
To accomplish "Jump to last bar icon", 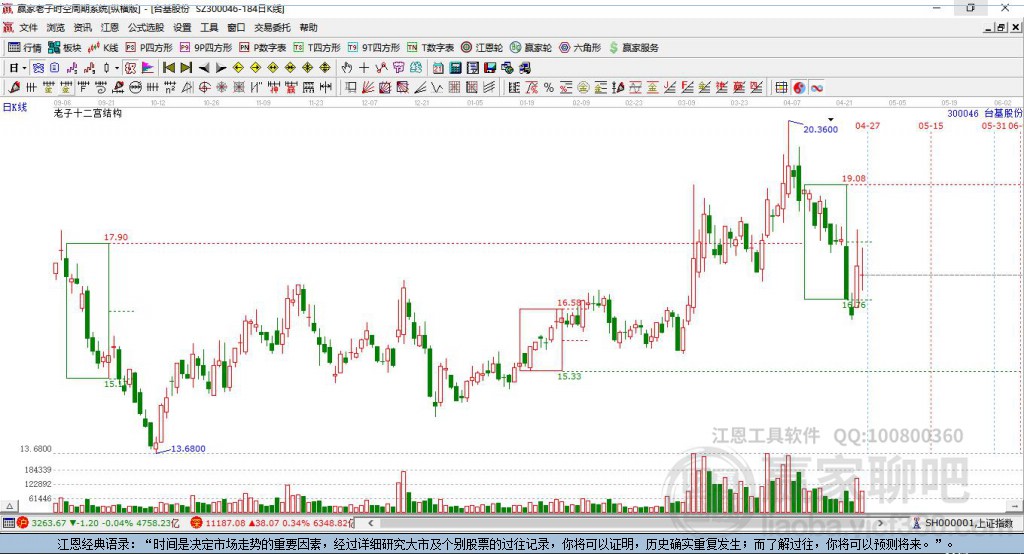I will tap(186, 68).
